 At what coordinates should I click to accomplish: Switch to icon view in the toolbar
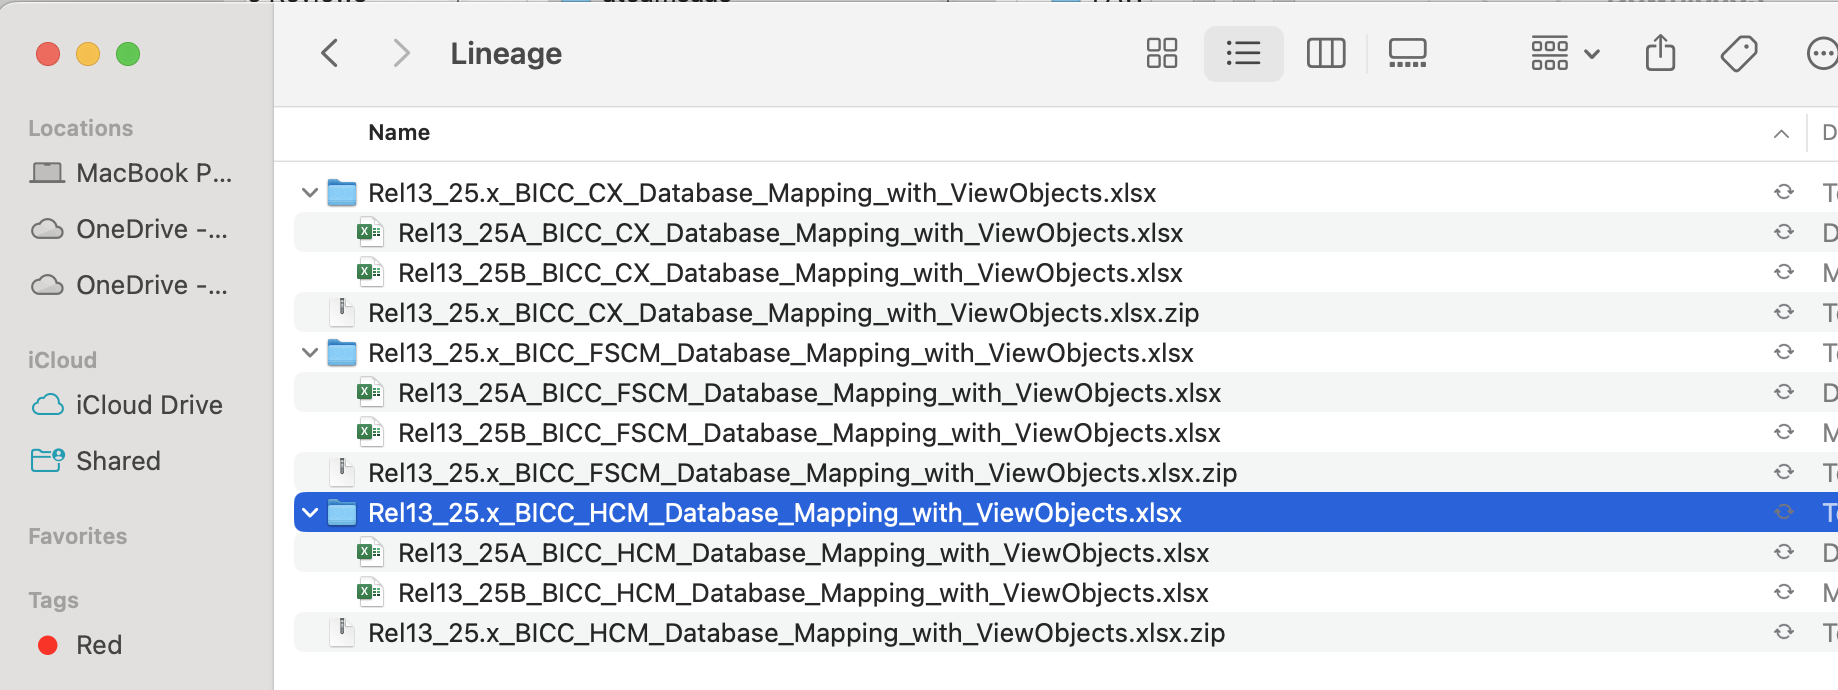pyautogui.click(x=1160, y=53)
